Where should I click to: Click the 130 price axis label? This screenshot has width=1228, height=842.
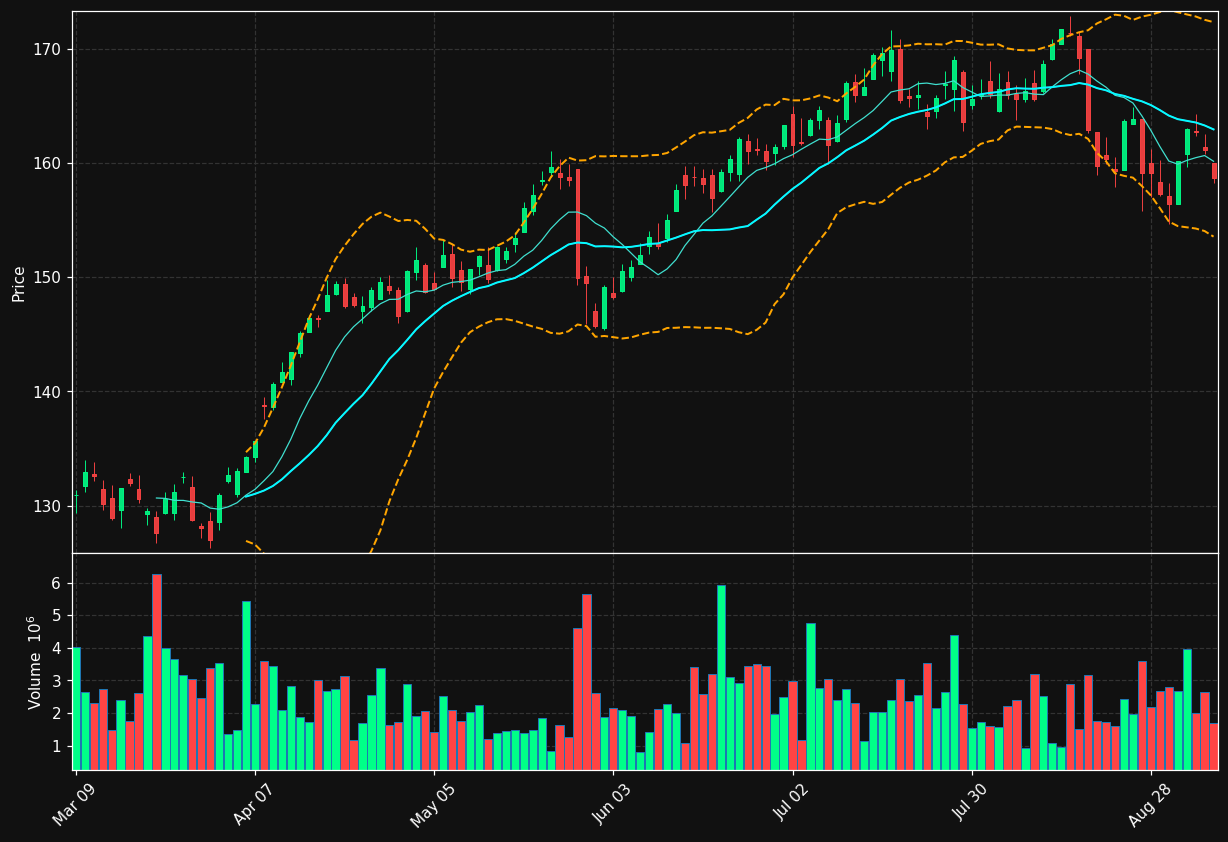[x=48, y=506]
